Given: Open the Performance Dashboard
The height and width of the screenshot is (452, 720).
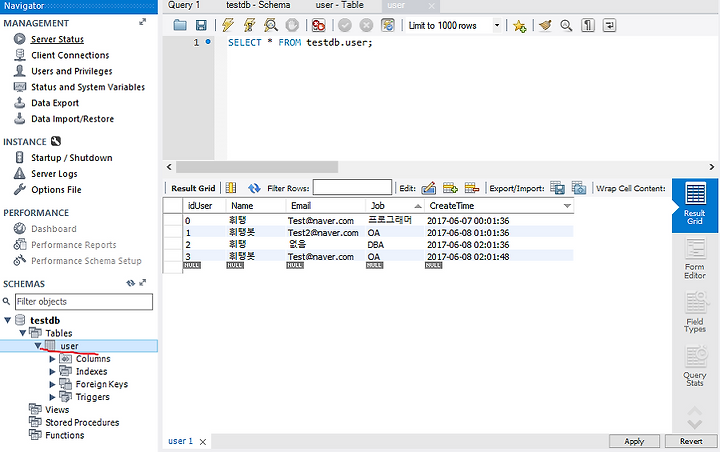Looking at the screenshot, I should [53, 229].
